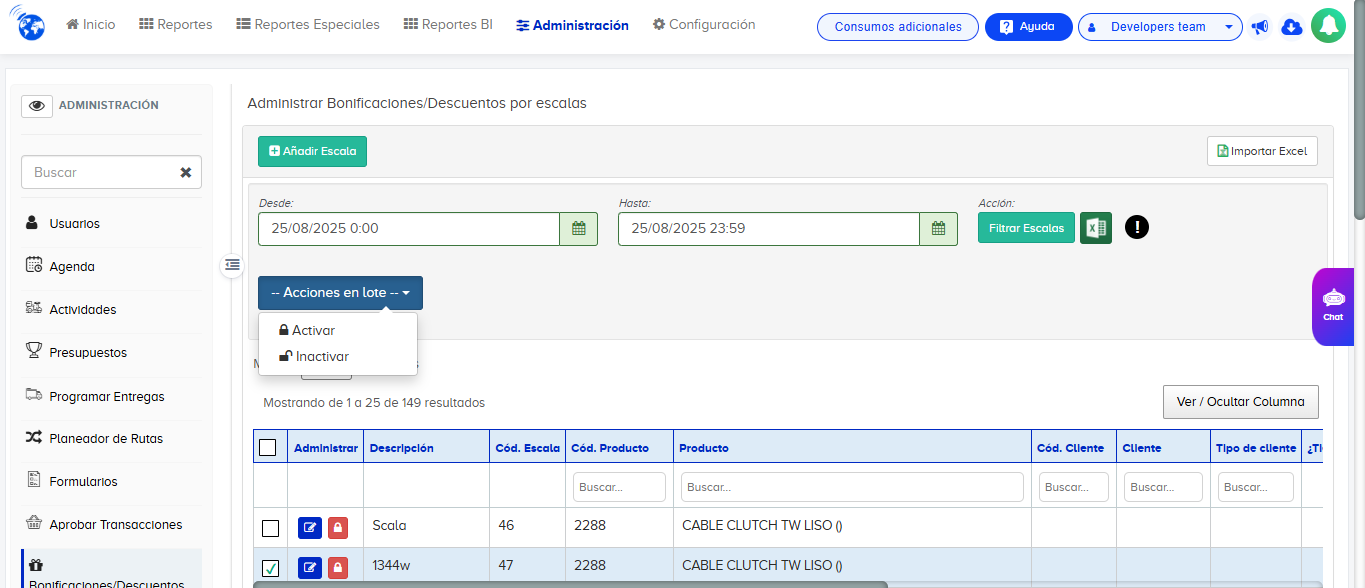The height and width of the screenshot is (588, 1365).
Task: Collapse the Acciones en lote dropdown
Action: click(340, 293)
